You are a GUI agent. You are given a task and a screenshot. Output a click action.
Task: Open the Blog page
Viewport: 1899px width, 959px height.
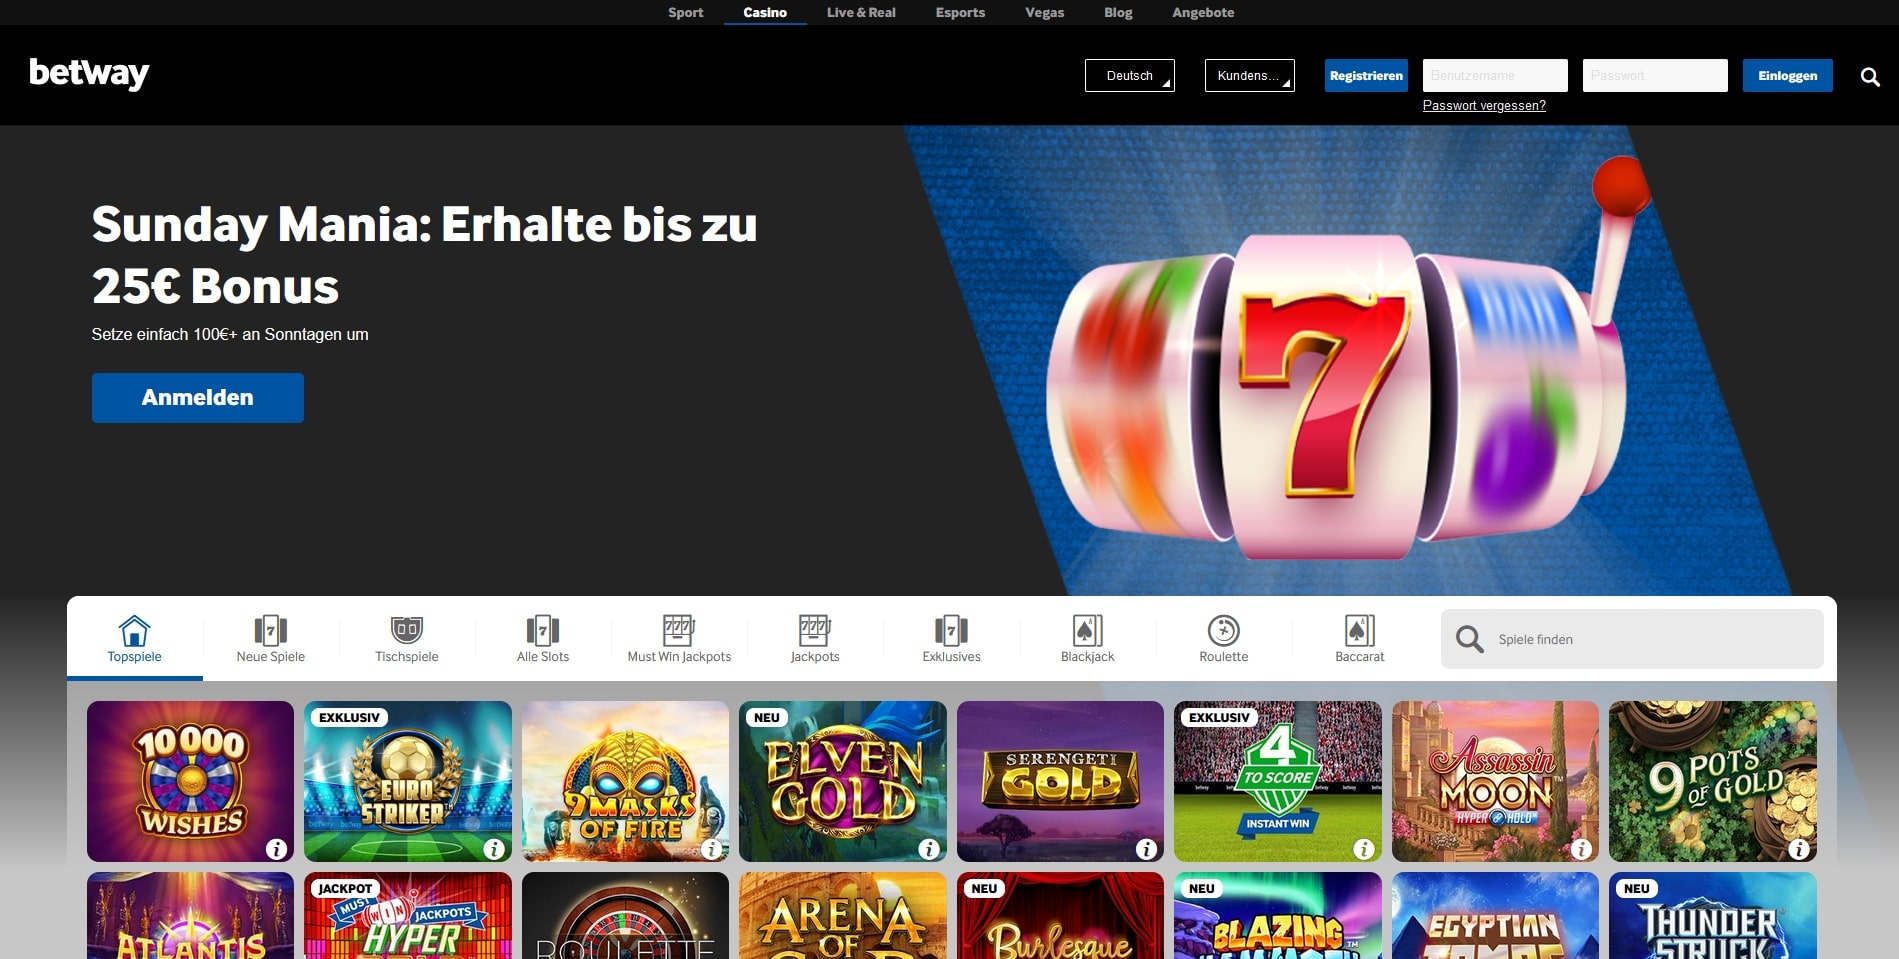(x=1118, y=12)
